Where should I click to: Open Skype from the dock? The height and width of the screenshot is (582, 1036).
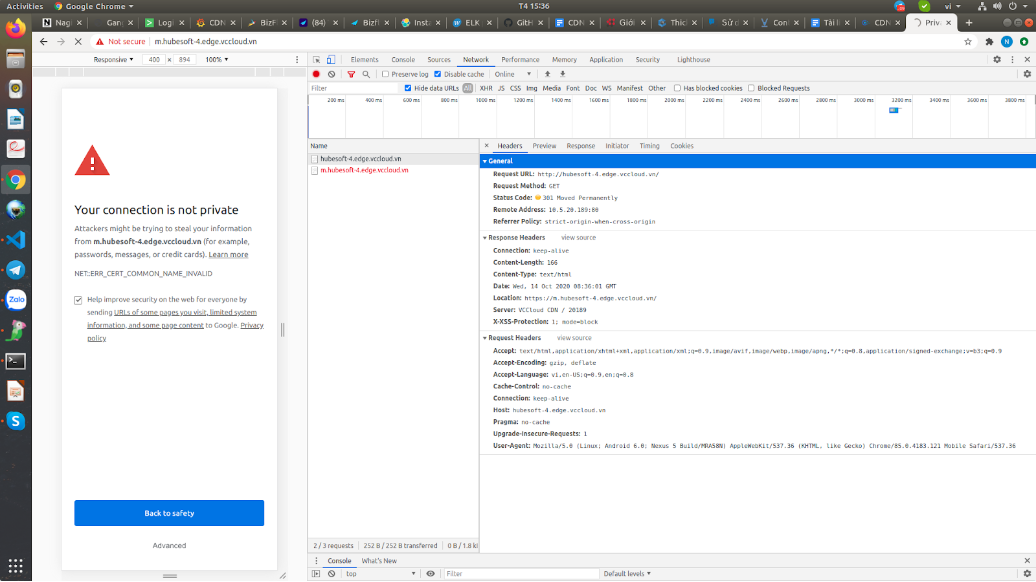click(16, 421)
